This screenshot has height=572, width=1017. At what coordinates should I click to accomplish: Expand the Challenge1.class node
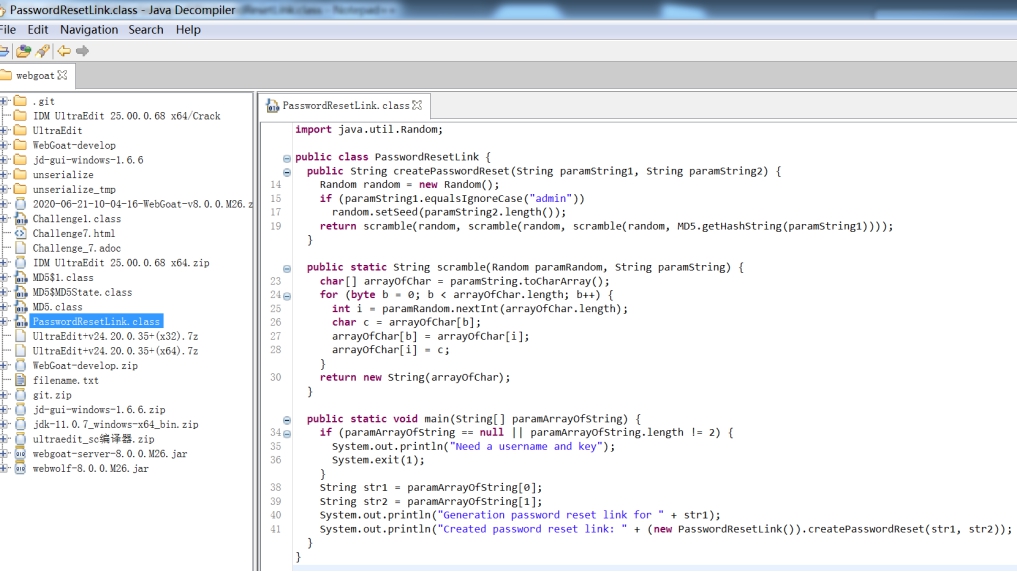pyautogui.click(x=5, y=219)
